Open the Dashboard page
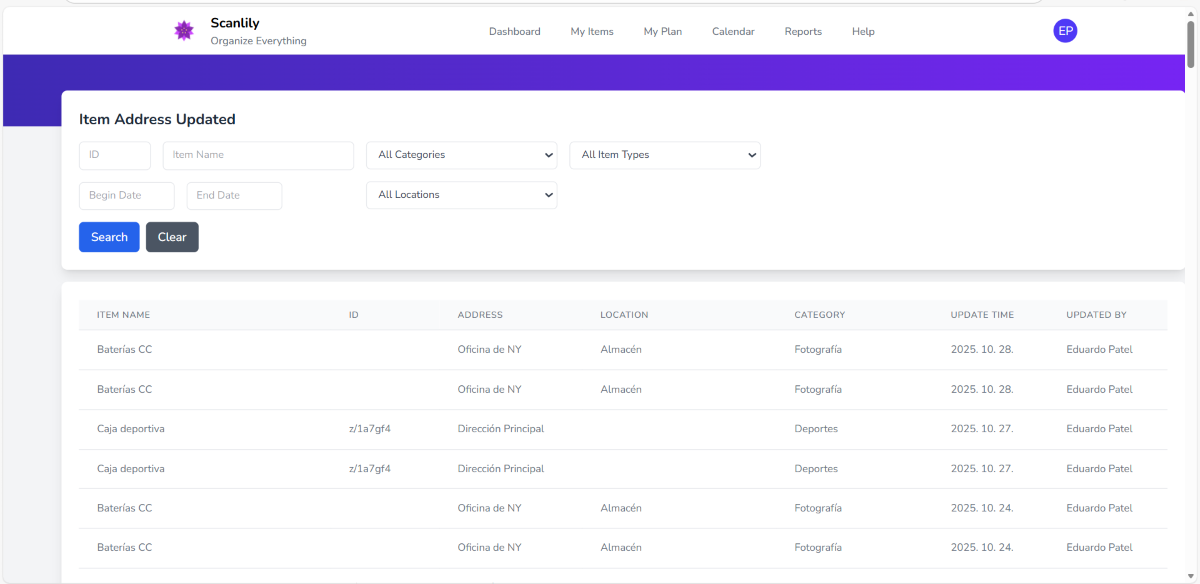 click(514, 32)
